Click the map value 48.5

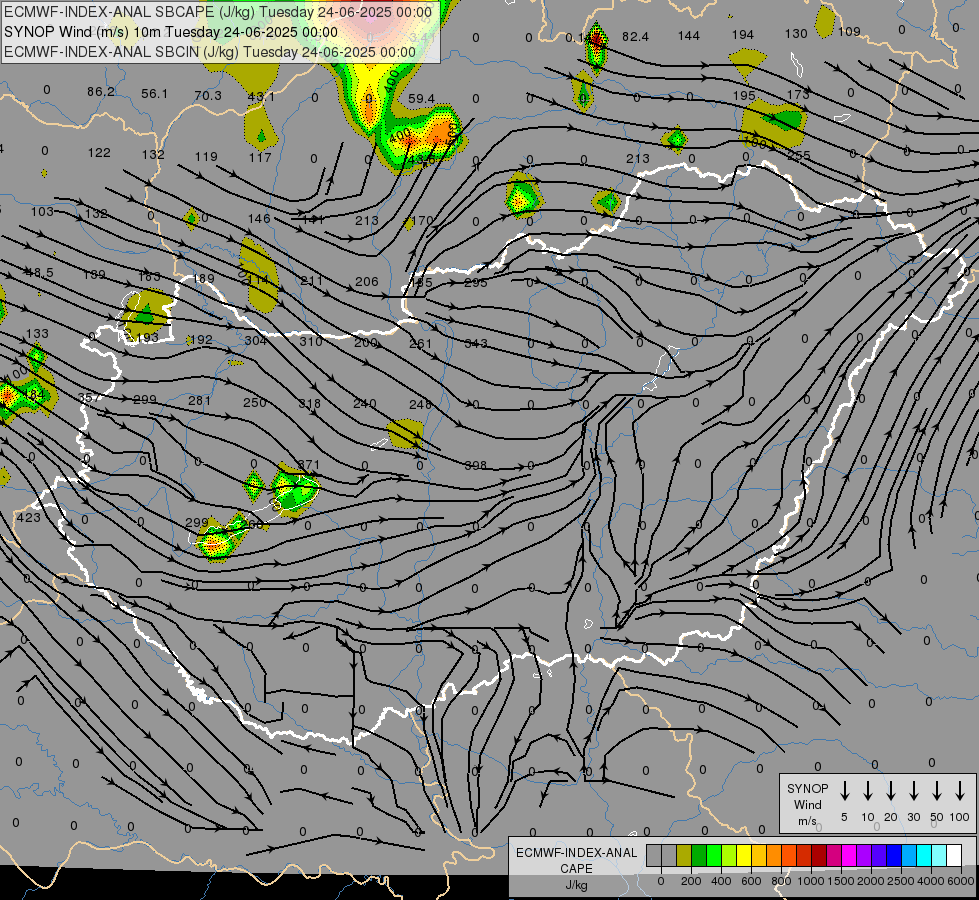coord(39,272)
